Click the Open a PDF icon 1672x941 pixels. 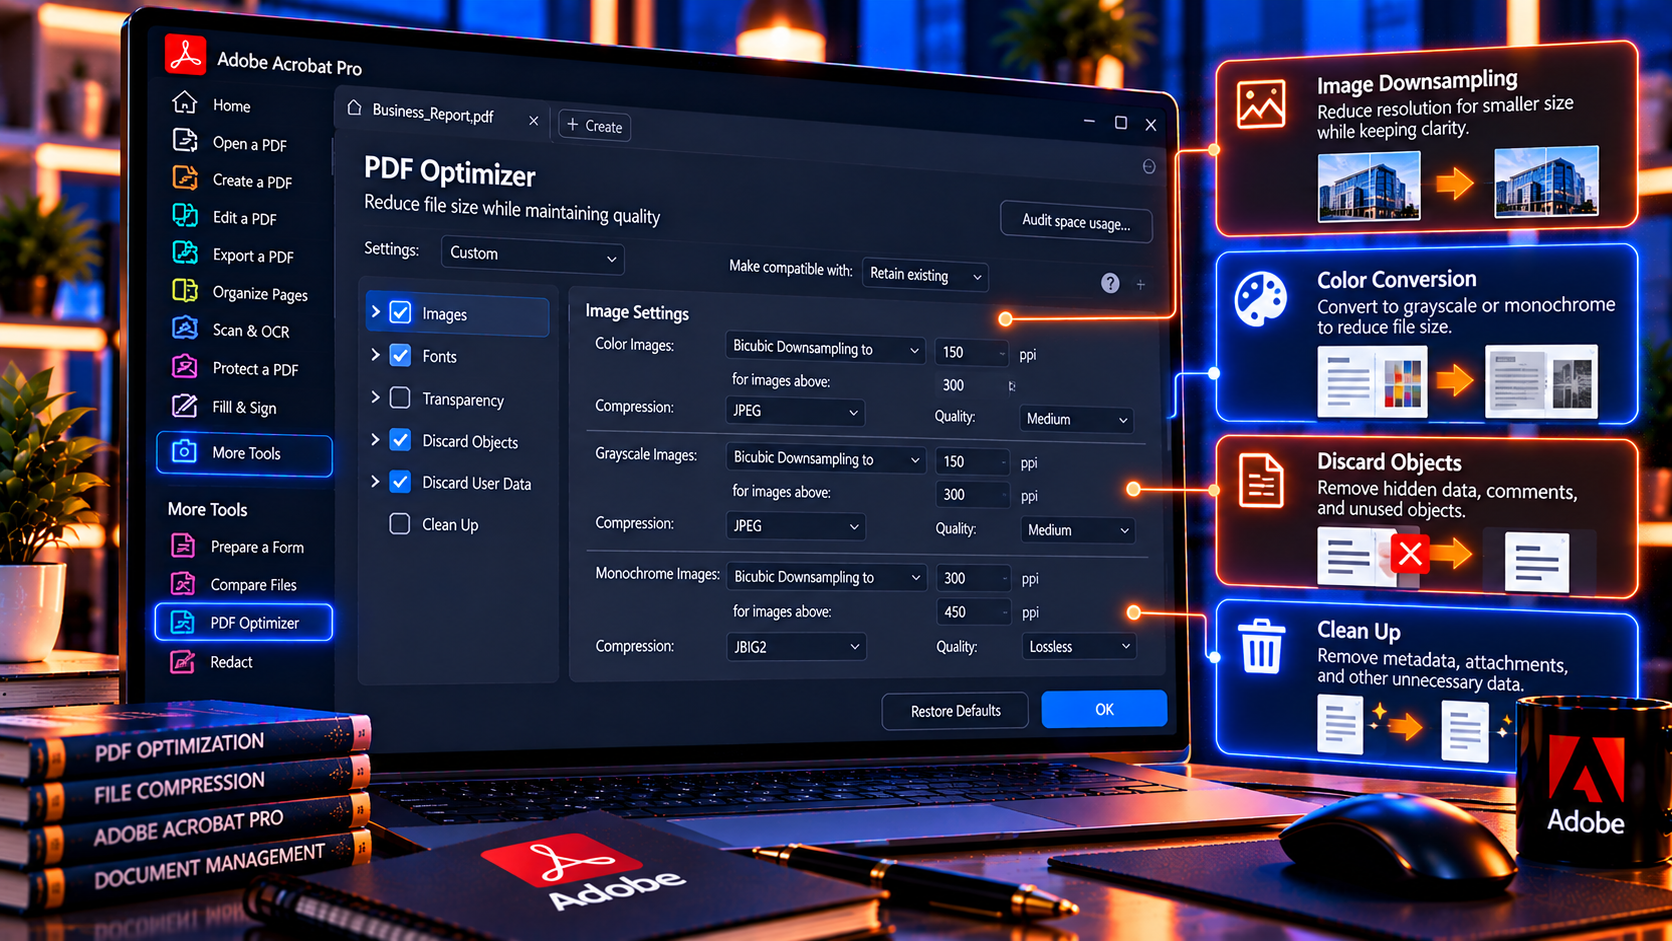[x=184, y=140]
